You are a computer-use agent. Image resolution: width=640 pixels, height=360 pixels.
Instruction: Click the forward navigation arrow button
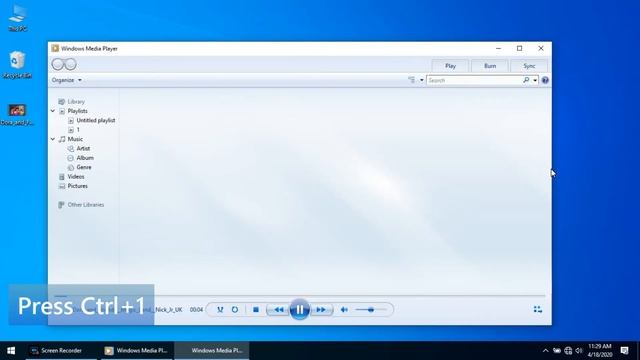point(71,64)
